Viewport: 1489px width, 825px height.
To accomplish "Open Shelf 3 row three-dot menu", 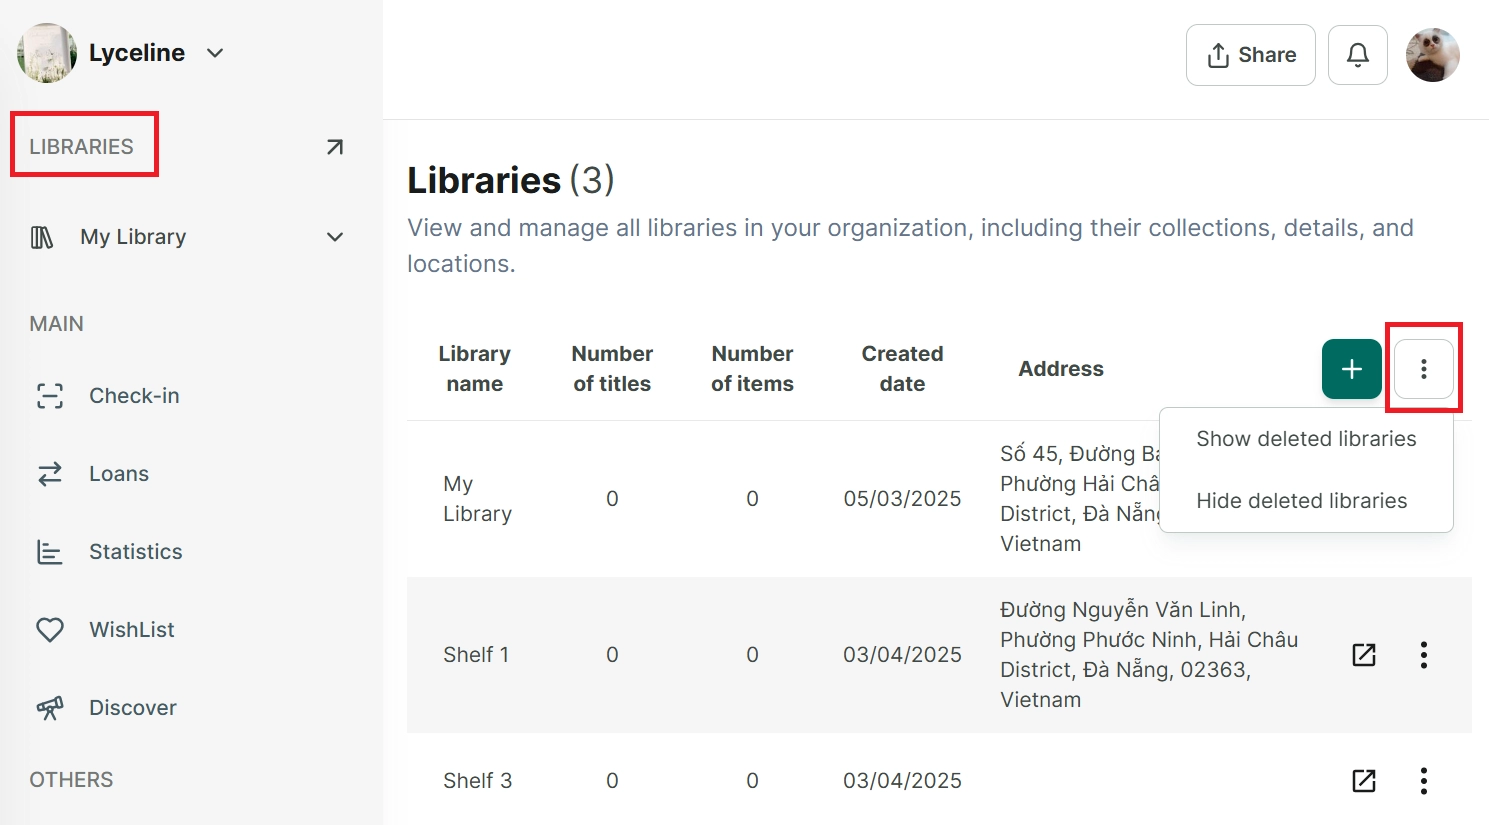I will 1423,781.
